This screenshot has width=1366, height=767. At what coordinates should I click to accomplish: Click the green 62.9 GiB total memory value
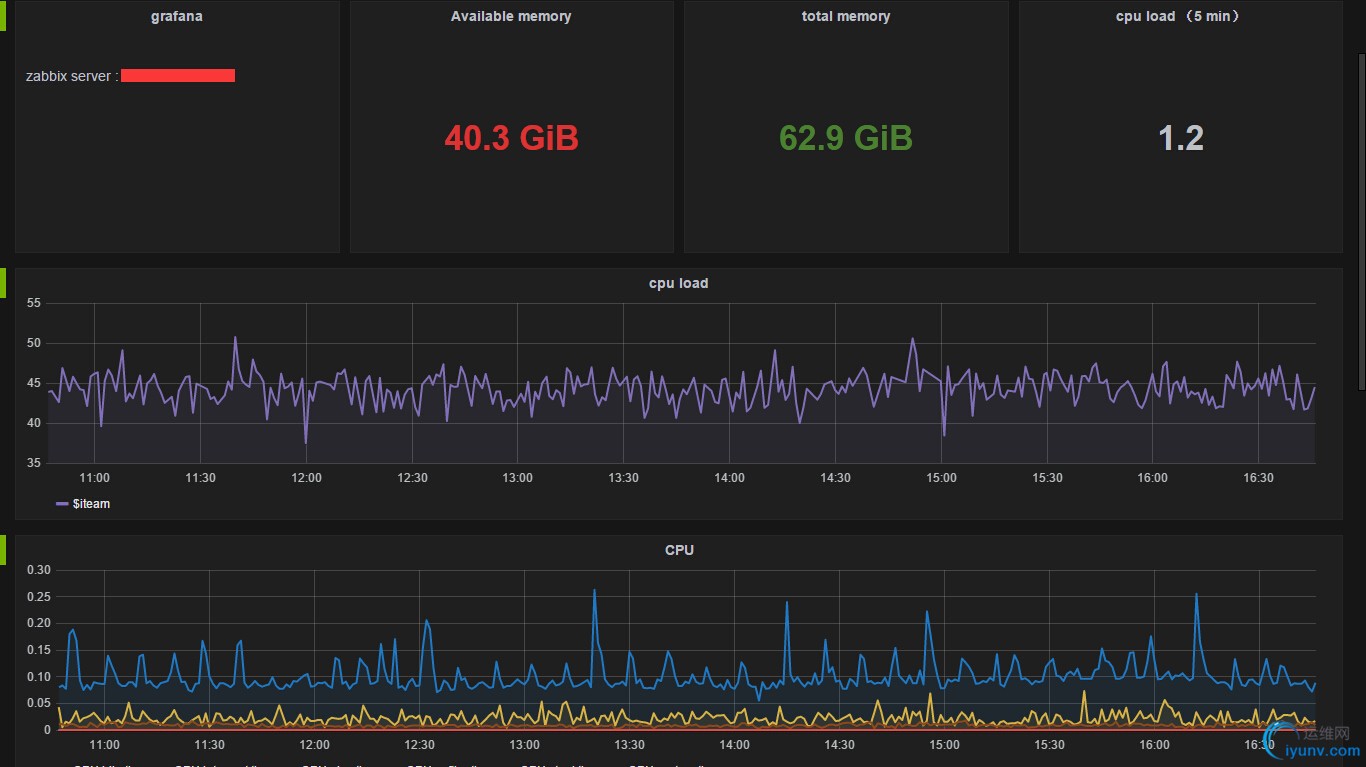(846, 138)
